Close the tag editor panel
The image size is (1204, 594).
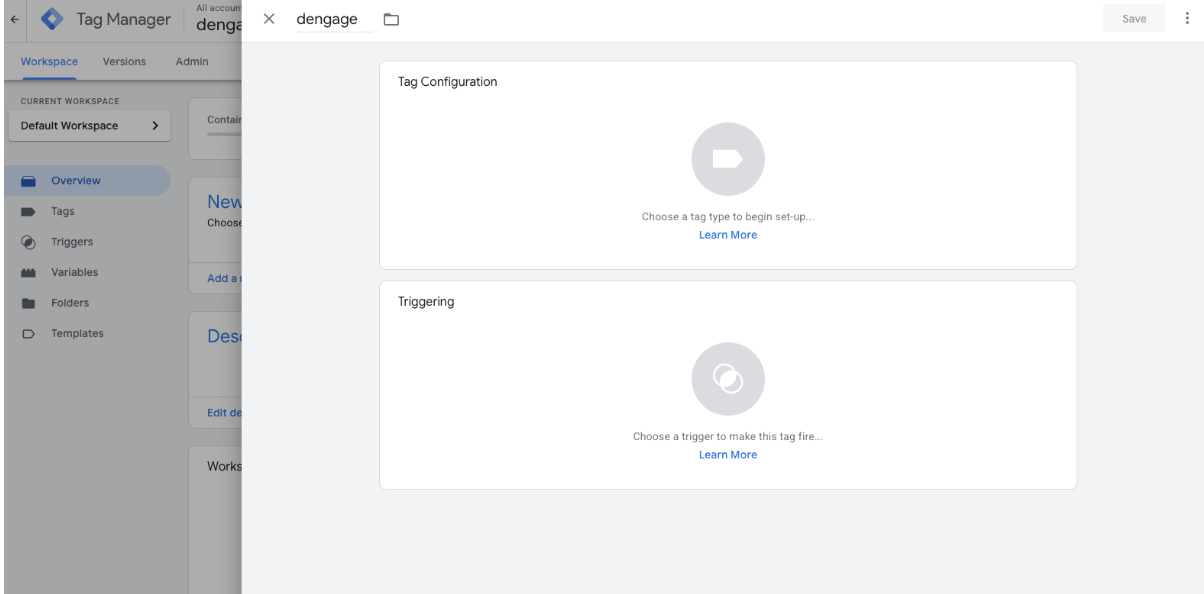click(x=269, y=19)
